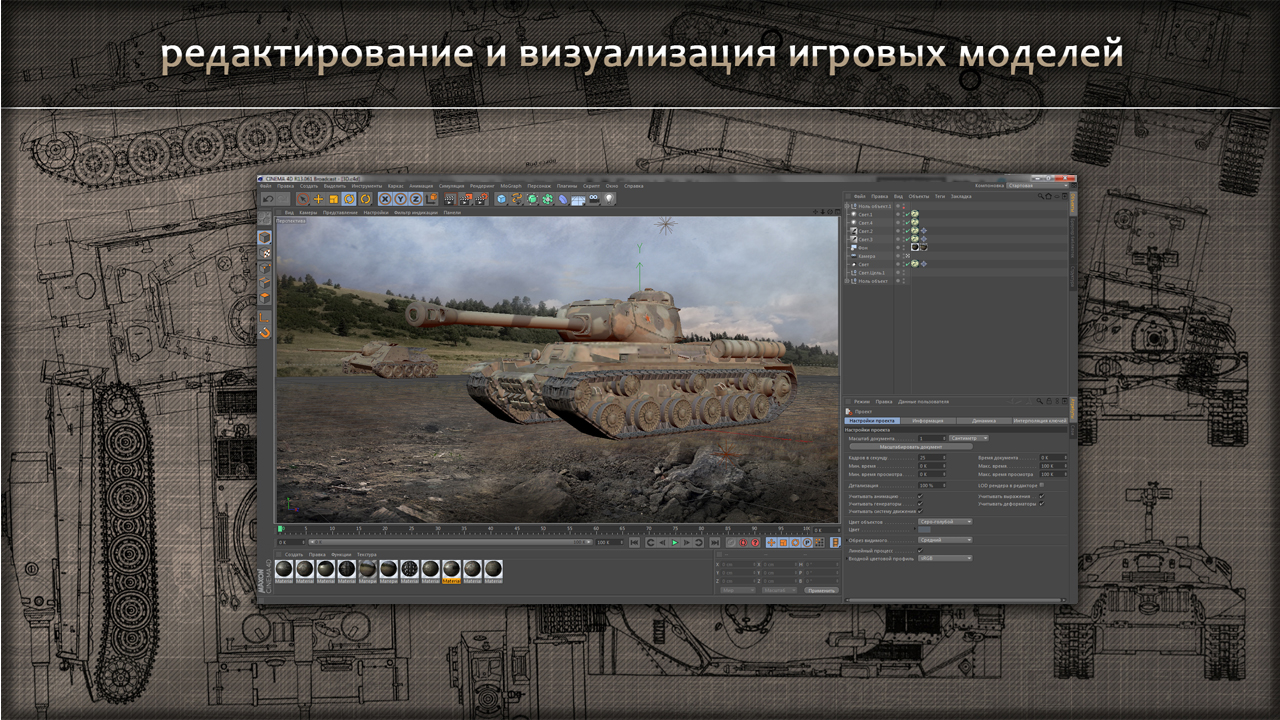Click frame 50 on the timeline ruler
This screenshot has height=720, width=1280.
click(x=543, y=528)
